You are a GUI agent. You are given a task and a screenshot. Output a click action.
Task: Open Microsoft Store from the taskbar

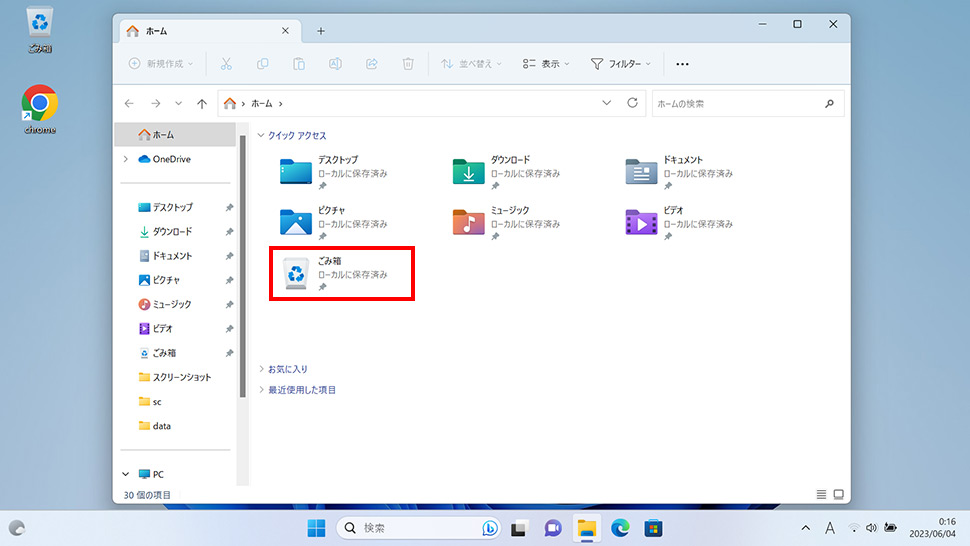click(653, 528)
